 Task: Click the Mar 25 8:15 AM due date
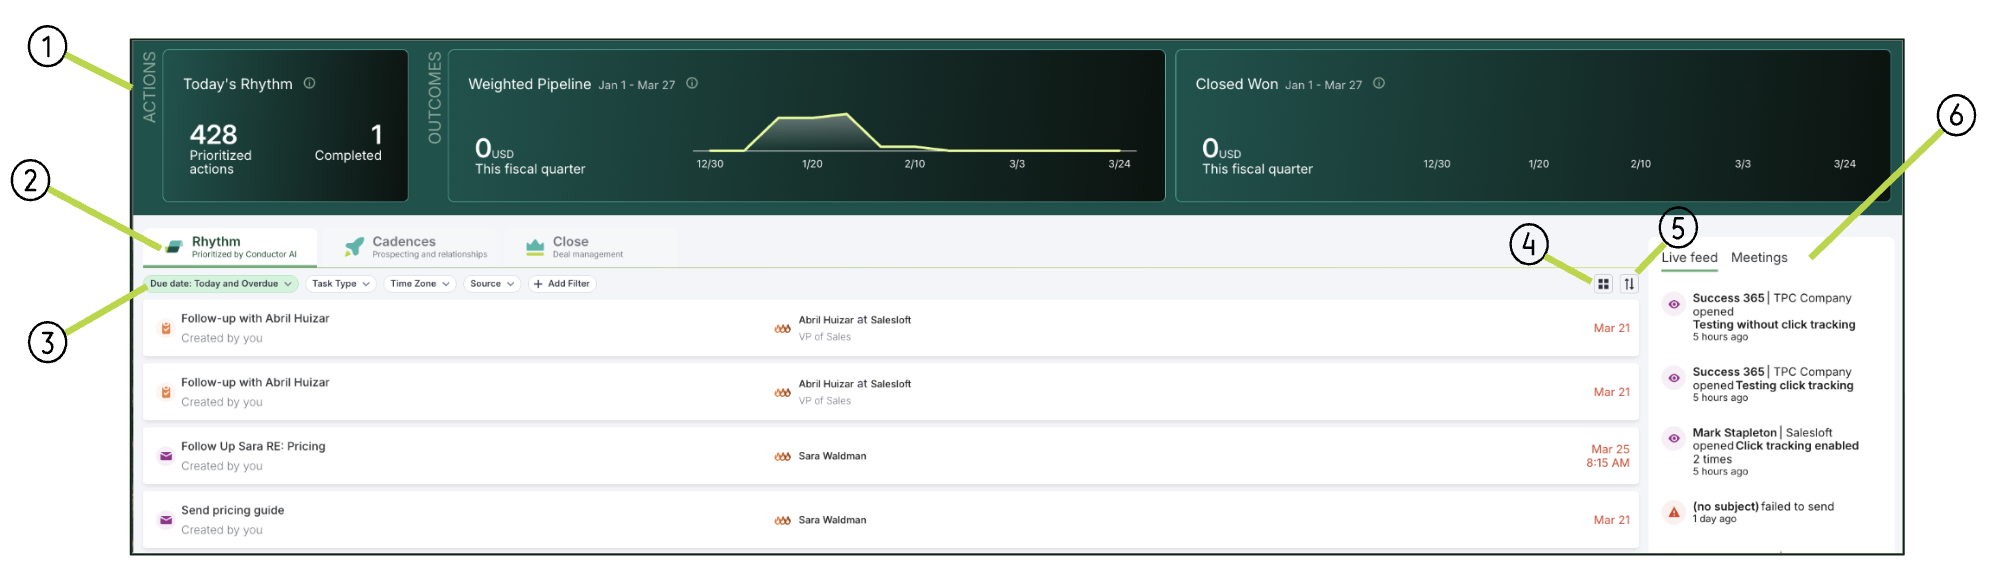[x=1607, y=456]
